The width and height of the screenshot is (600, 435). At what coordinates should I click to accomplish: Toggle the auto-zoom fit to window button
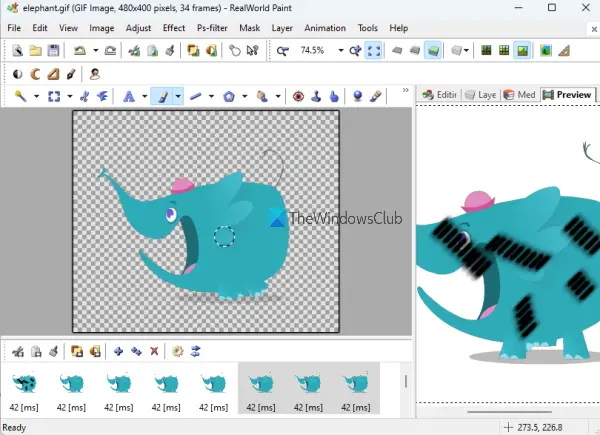pos(373,51)
